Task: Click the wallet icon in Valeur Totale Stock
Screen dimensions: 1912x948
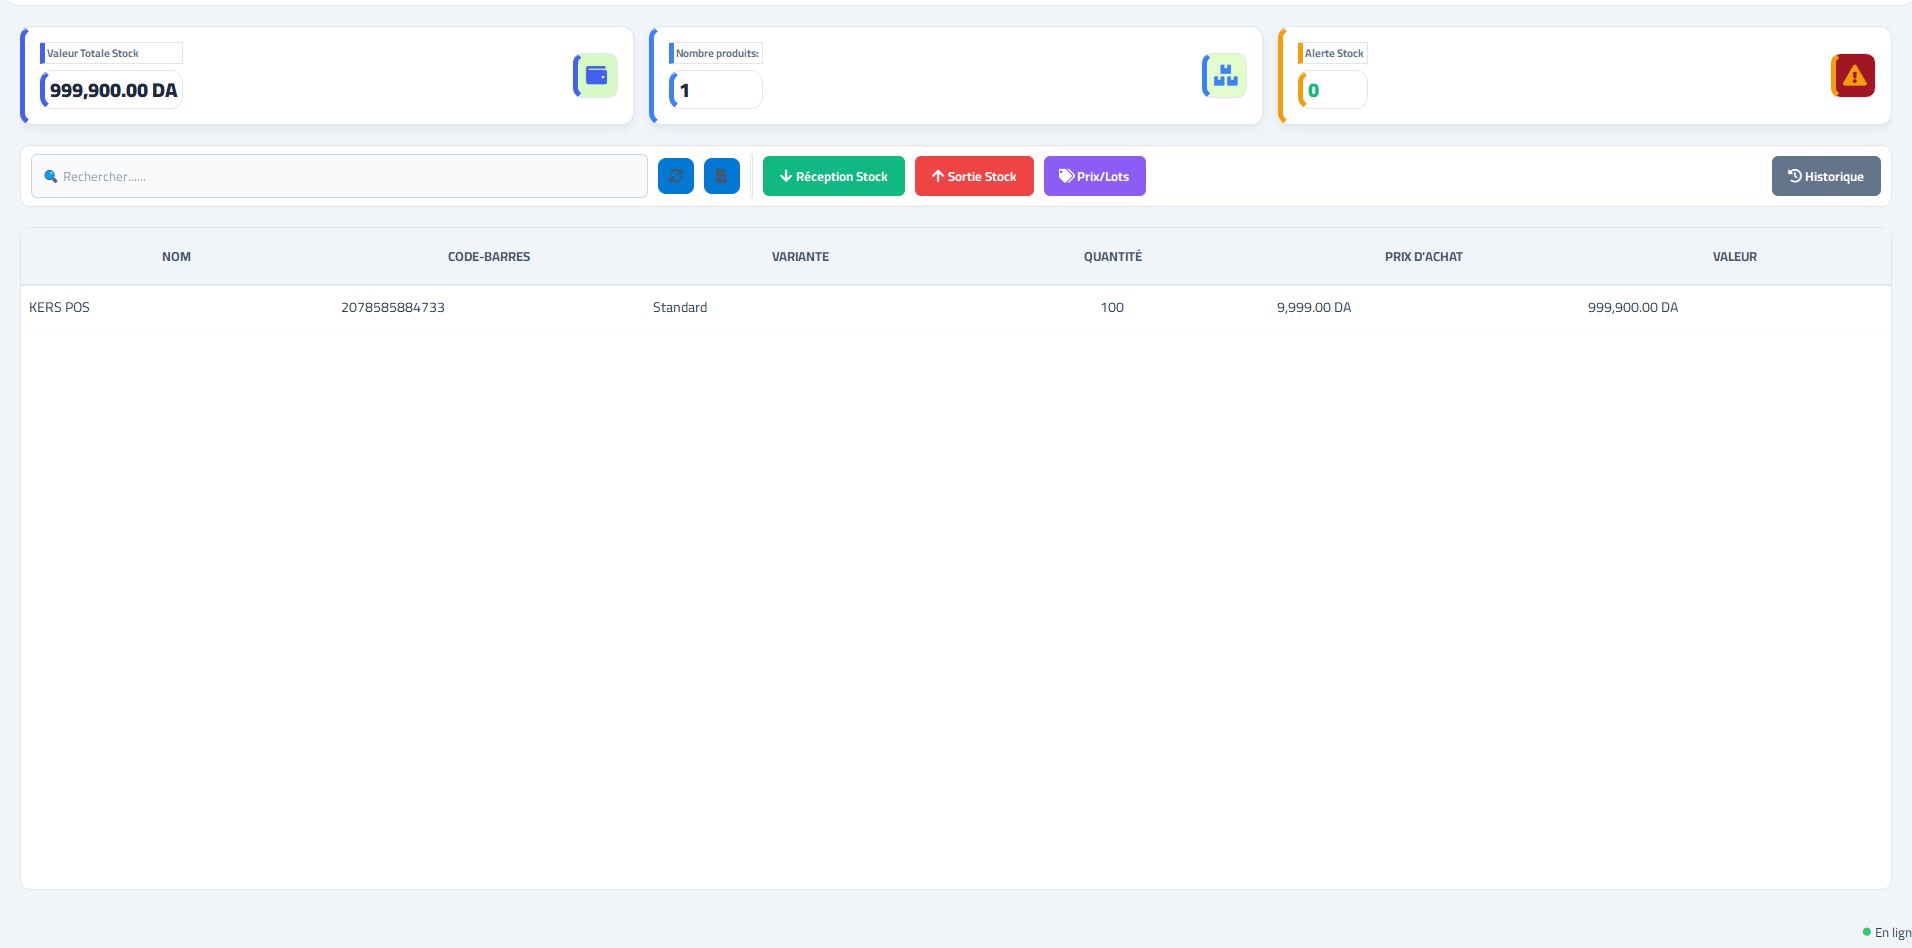Action: click(597, 76)
